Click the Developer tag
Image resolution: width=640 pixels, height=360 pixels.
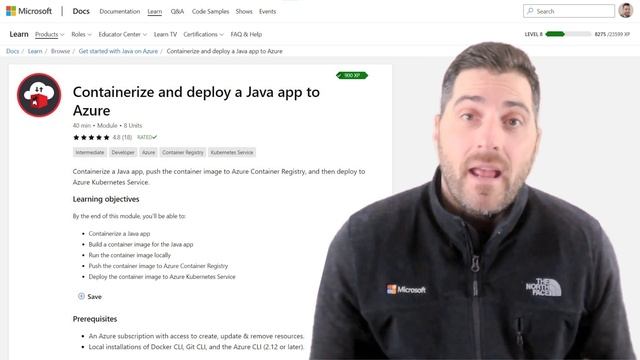coord(123,152)
